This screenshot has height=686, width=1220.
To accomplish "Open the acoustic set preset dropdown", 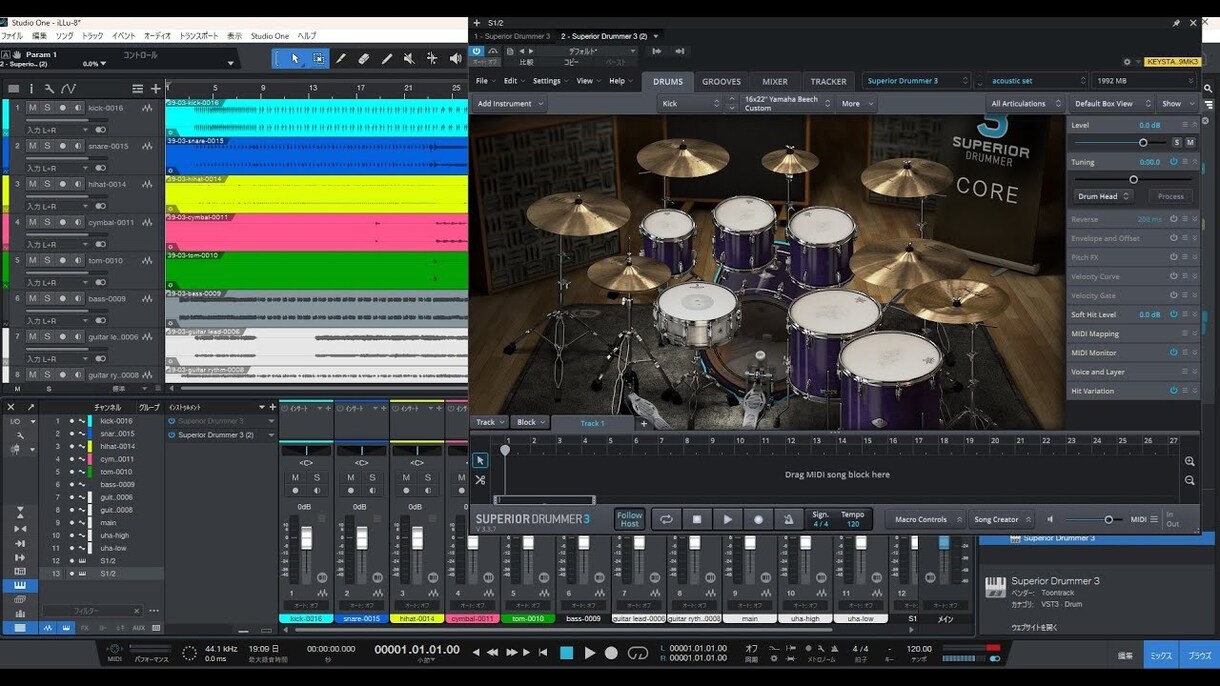I will click(x=1037, y=81).
